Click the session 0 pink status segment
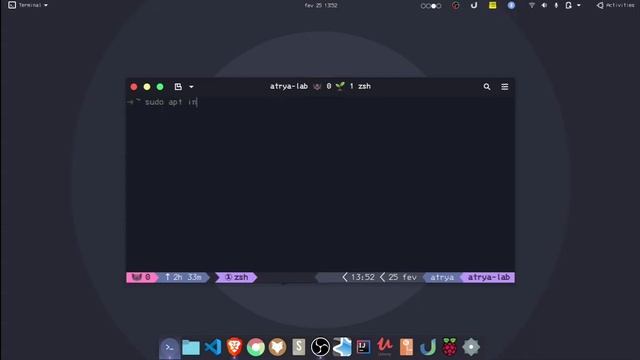Screen dimensions: 640x360 (x=141, y=277)
